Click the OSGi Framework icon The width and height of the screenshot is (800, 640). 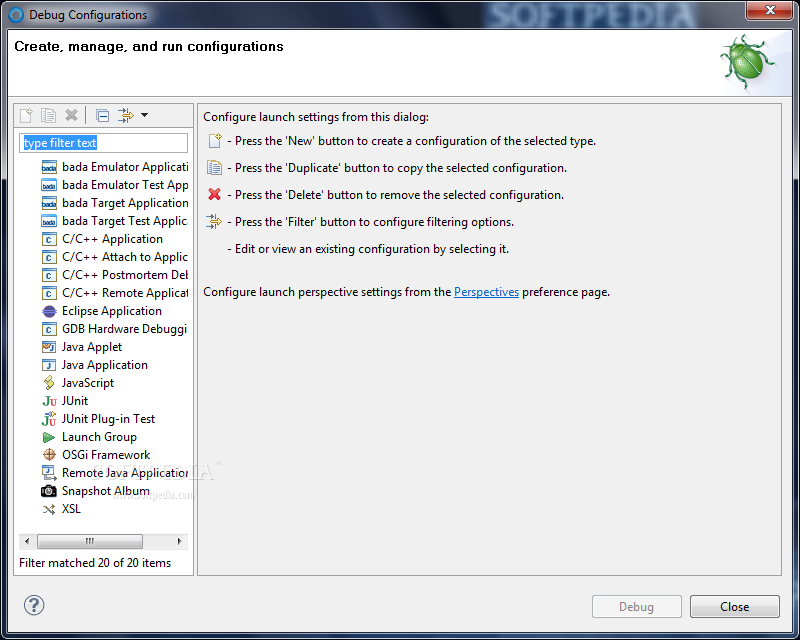tap(49, 455)
